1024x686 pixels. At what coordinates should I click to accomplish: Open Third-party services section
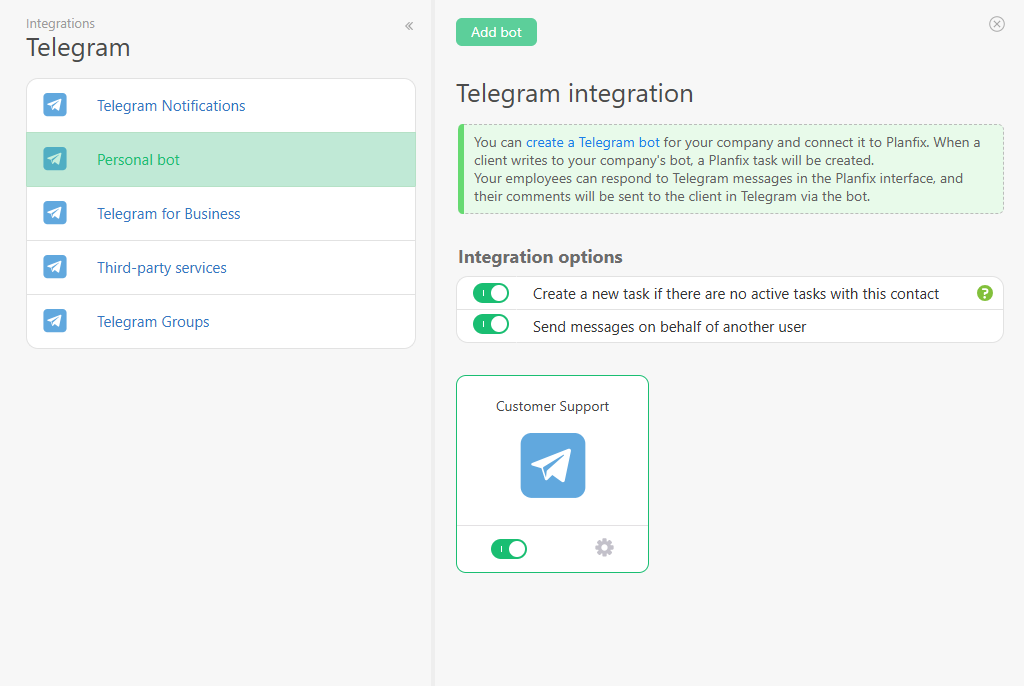click(221, 268)
